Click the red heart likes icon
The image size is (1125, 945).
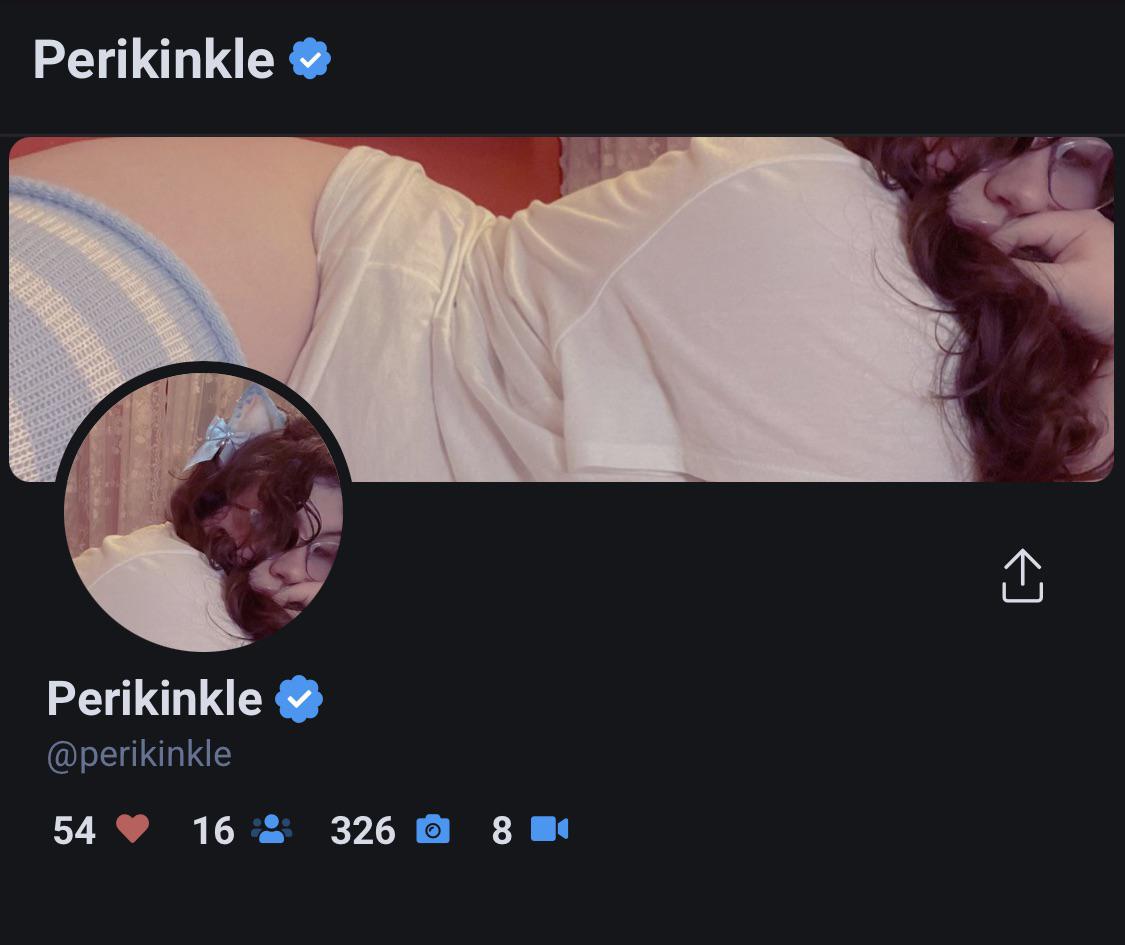[132, 829]
